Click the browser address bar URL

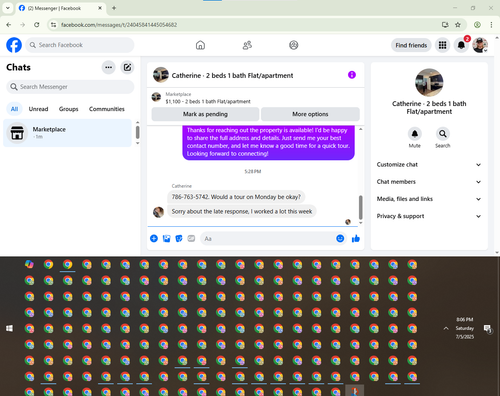pyautogui.click(x=119, y=25)
